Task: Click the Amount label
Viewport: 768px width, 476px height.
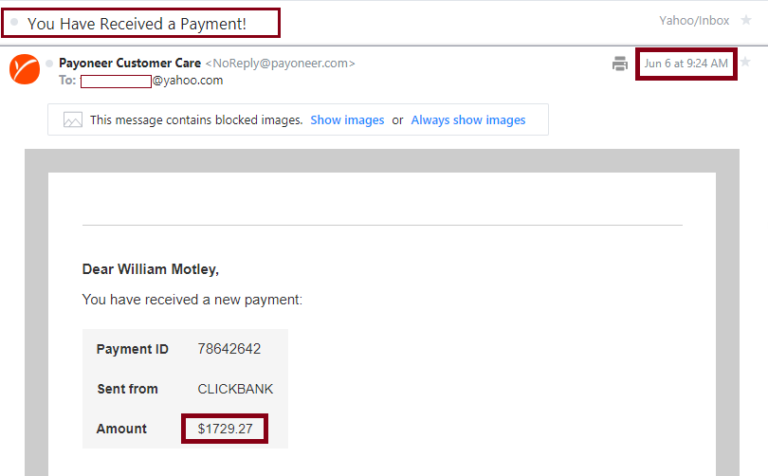Action: coord(121,429)
